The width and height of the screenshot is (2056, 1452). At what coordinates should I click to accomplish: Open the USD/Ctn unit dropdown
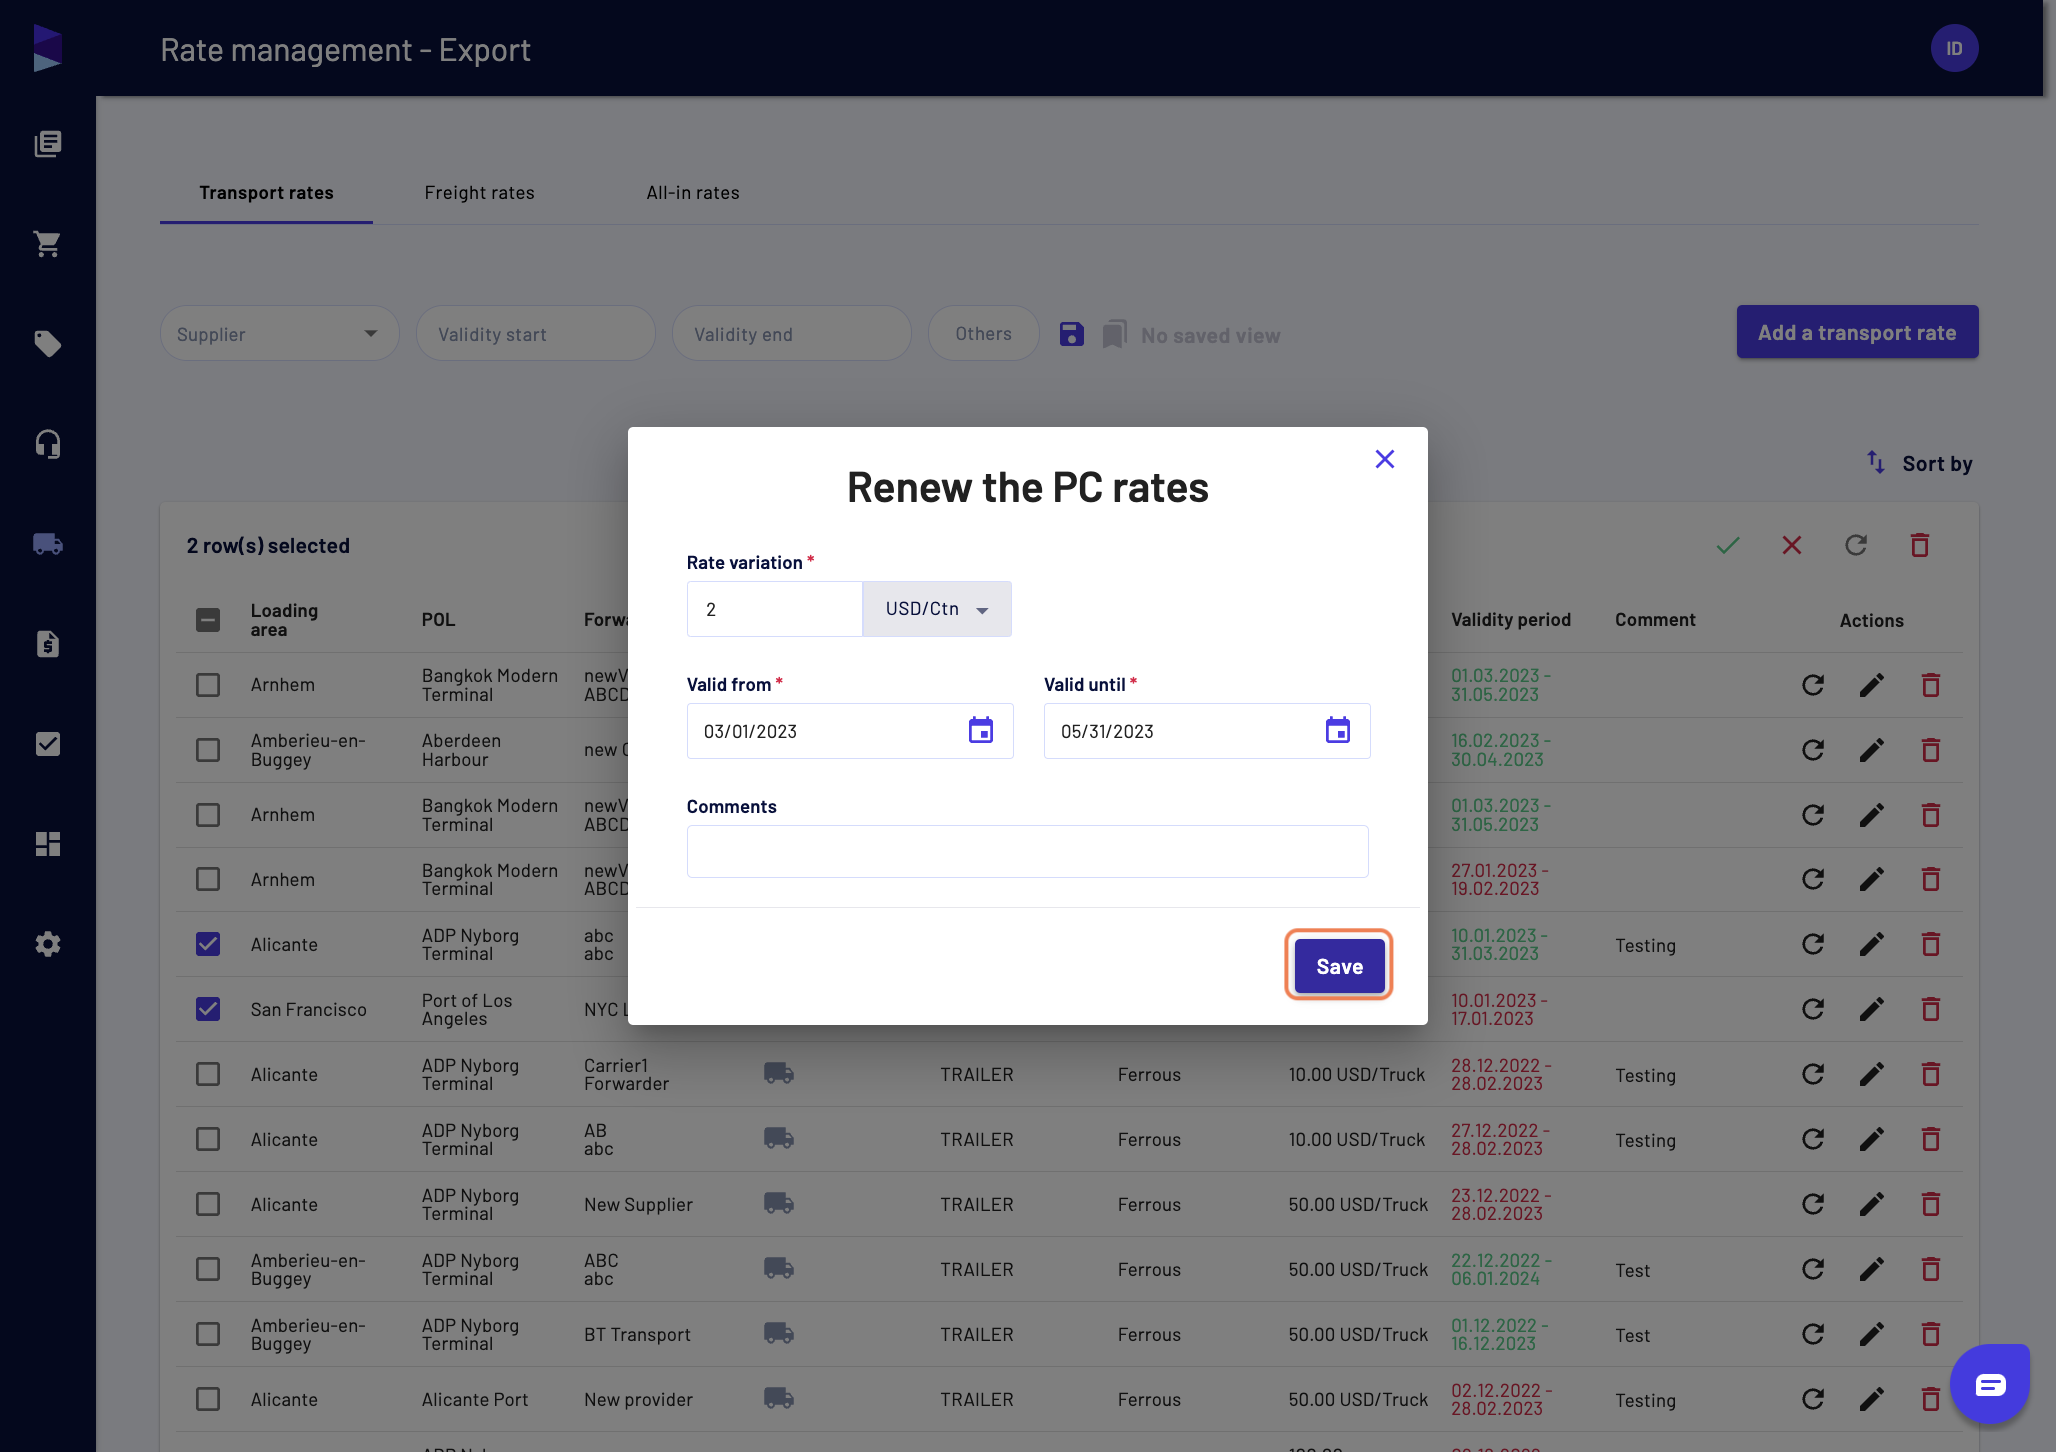[937, 609]
